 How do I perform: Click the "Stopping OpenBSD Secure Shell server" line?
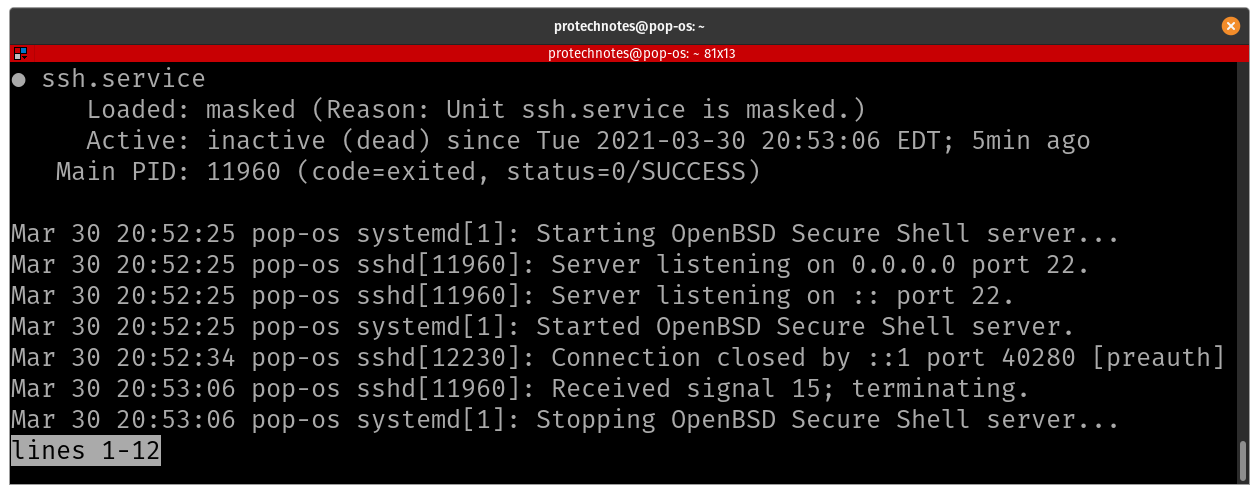[x=565, y=420]
